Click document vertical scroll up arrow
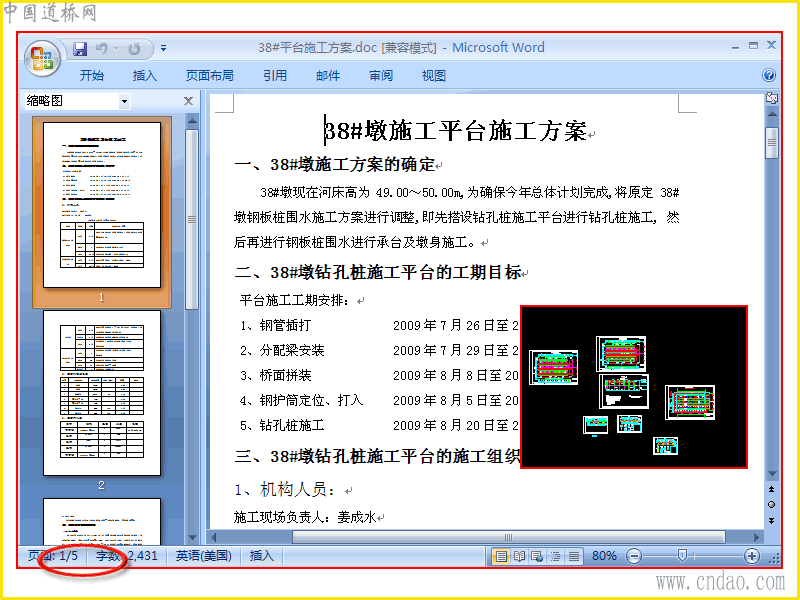 (x=772, y=114)
